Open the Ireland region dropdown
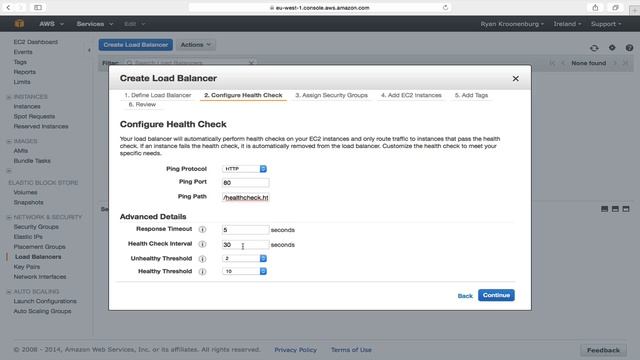The image size is (640, 360). click(x=567, y=24)
